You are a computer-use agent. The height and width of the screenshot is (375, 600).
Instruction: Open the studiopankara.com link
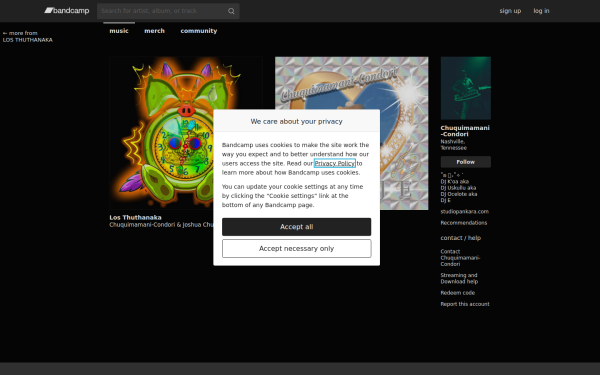(464, 212)
